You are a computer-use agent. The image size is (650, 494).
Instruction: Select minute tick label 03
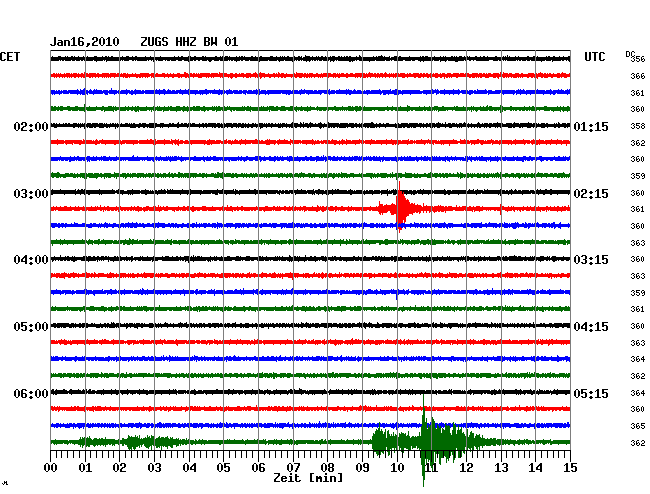click(x=154, y=467)
